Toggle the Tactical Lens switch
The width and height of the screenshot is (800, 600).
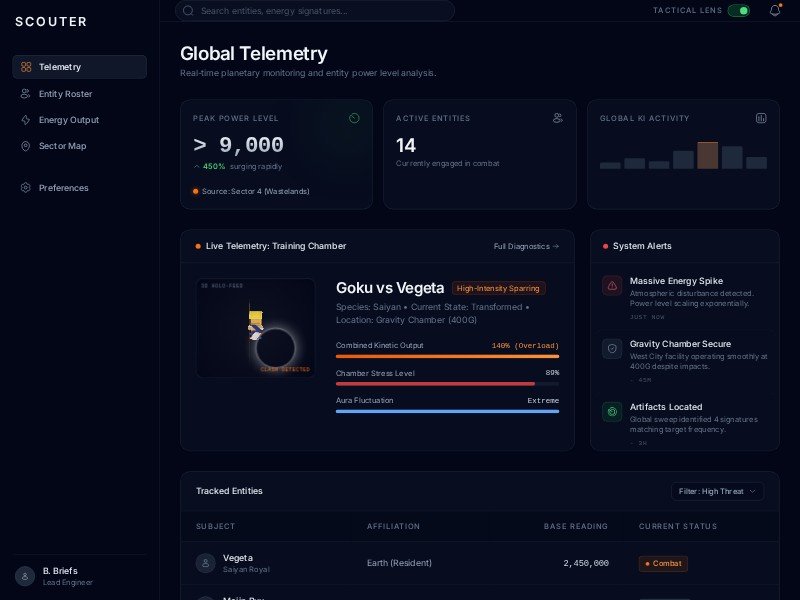[739, 10]
